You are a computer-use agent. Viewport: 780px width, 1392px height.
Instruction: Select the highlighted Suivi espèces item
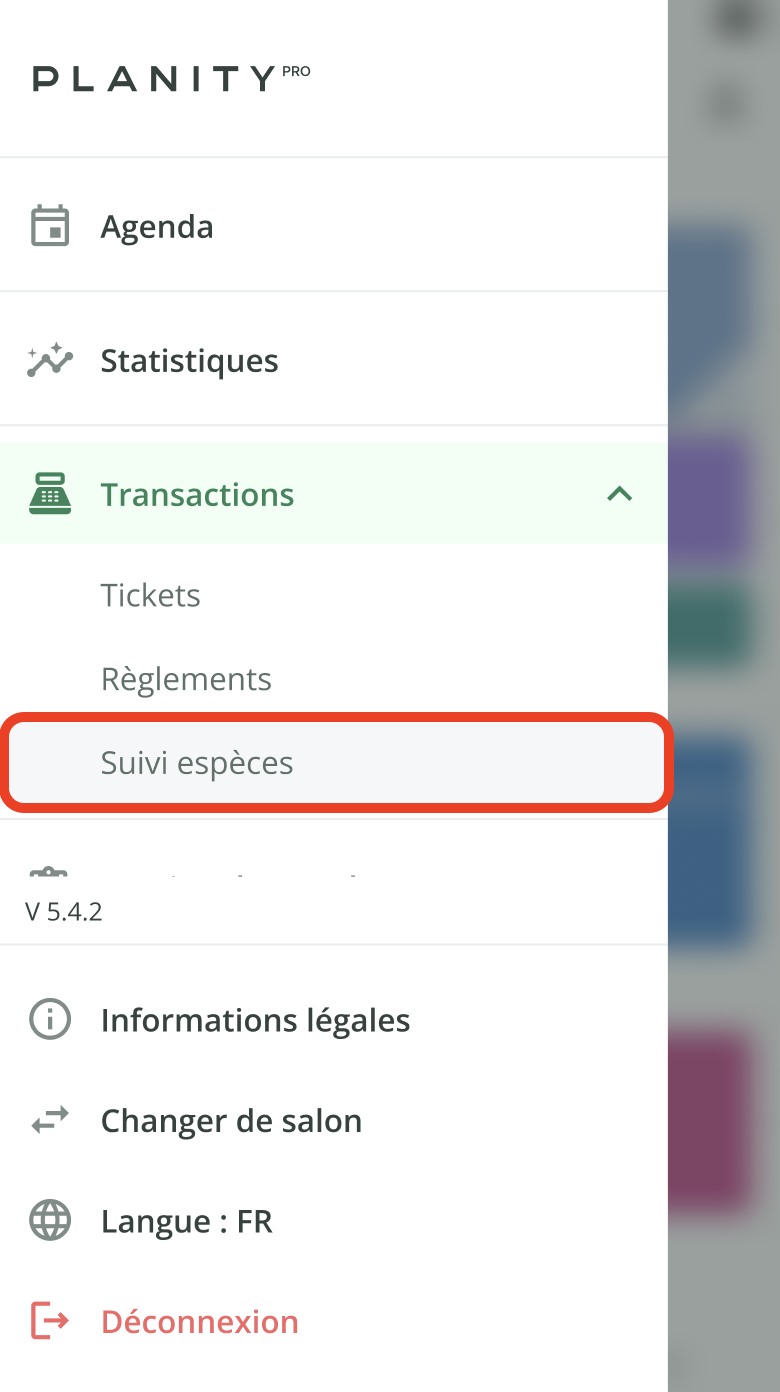coord(197,763)
